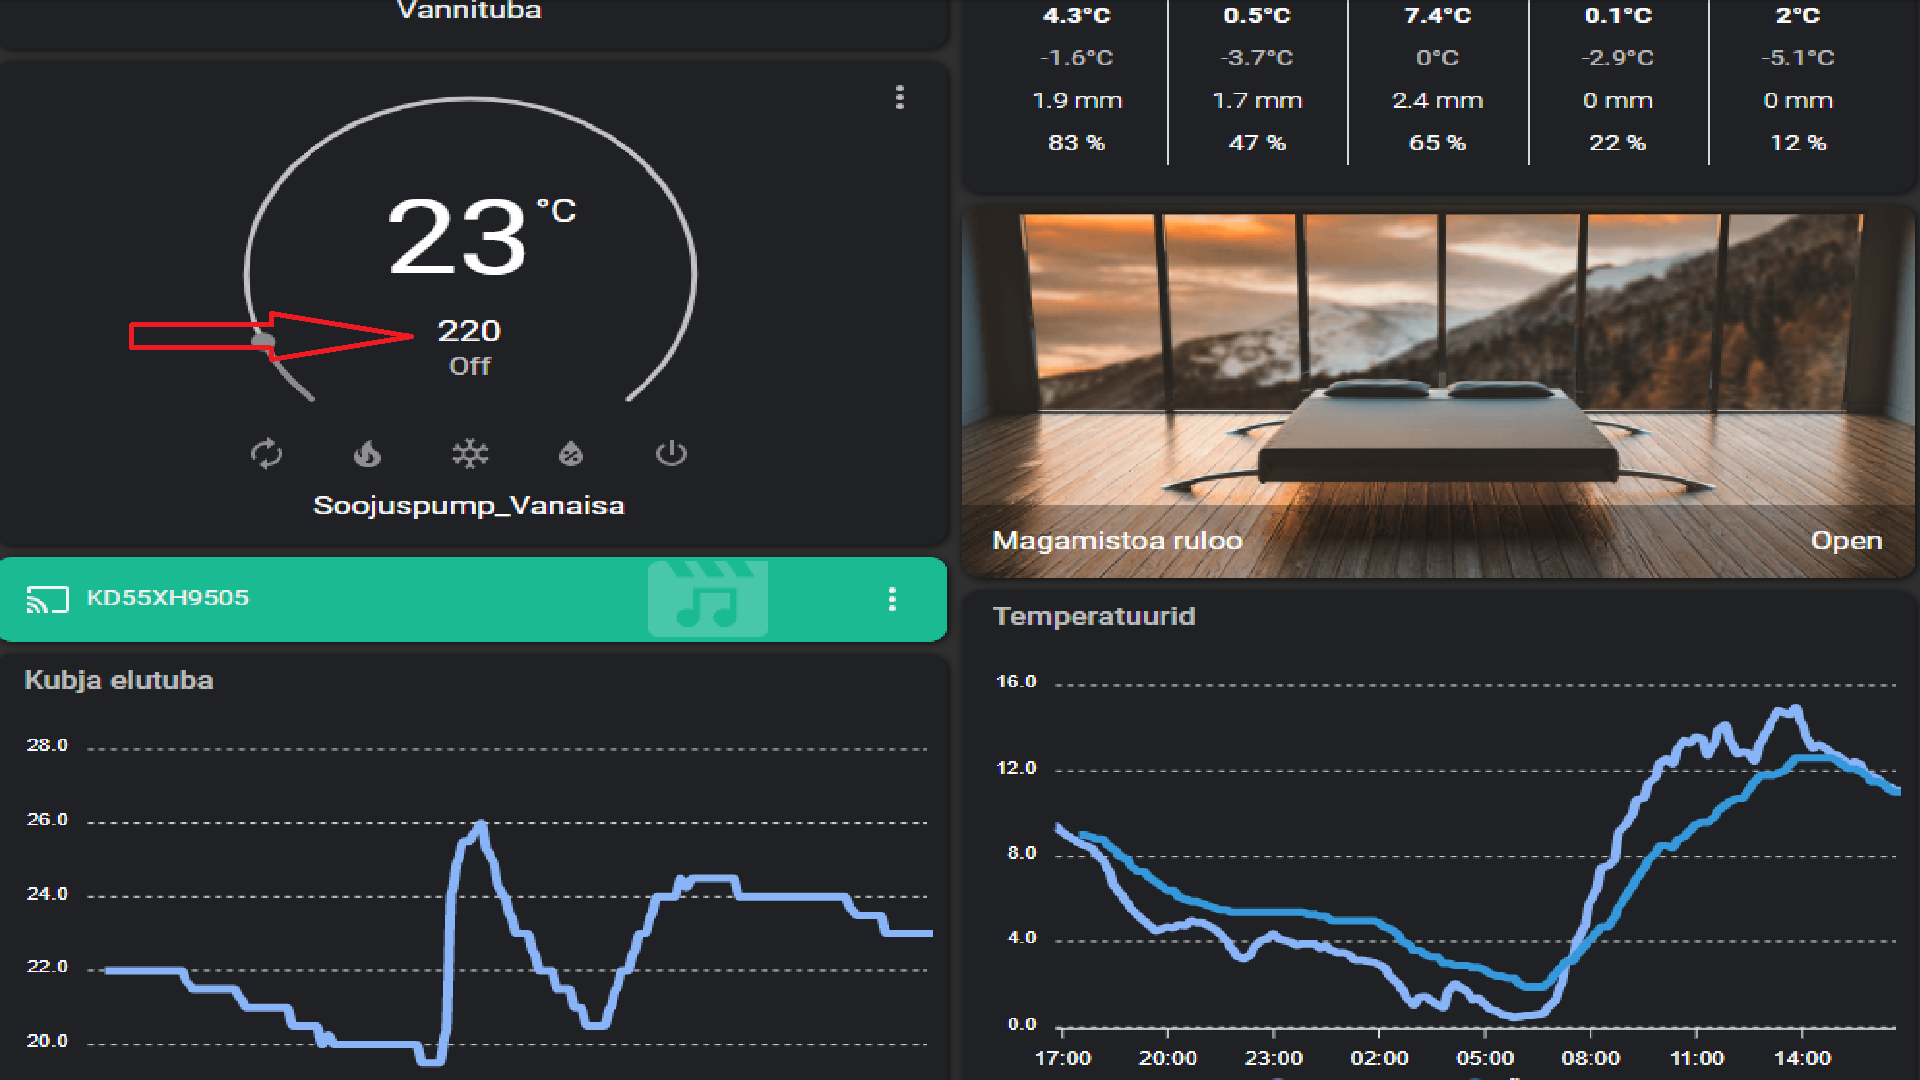1920x1080 pixels.
Task: Select the cool mode snowflake icon
Action: 470,453
